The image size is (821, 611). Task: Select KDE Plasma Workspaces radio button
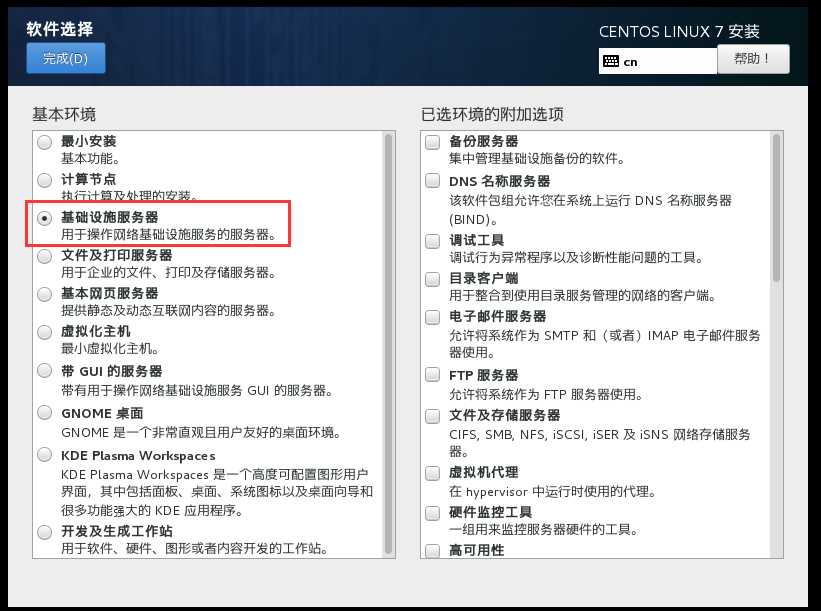(45, 454)
